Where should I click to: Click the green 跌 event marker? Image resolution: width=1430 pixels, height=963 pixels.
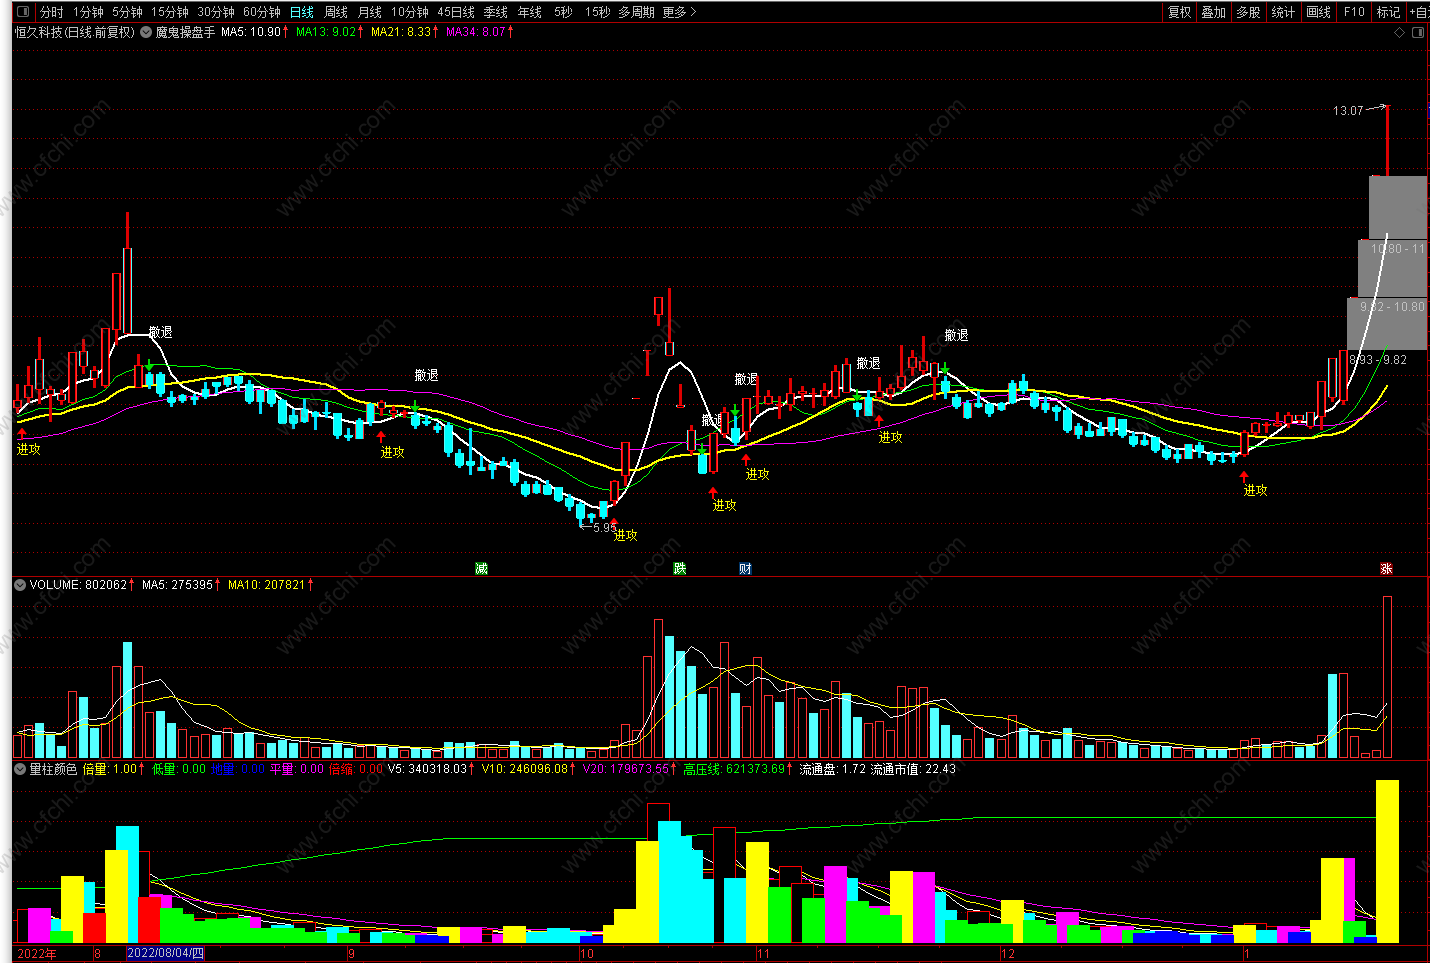point(680,568)
